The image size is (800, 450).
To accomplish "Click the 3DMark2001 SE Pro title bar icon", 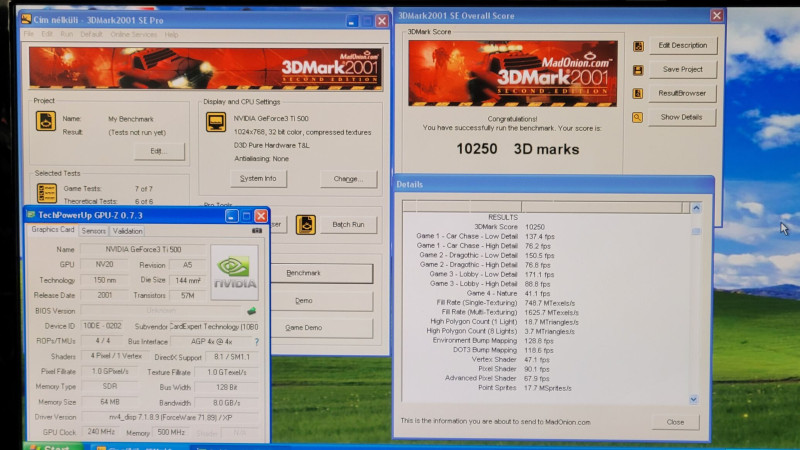I will coord(26,19).
